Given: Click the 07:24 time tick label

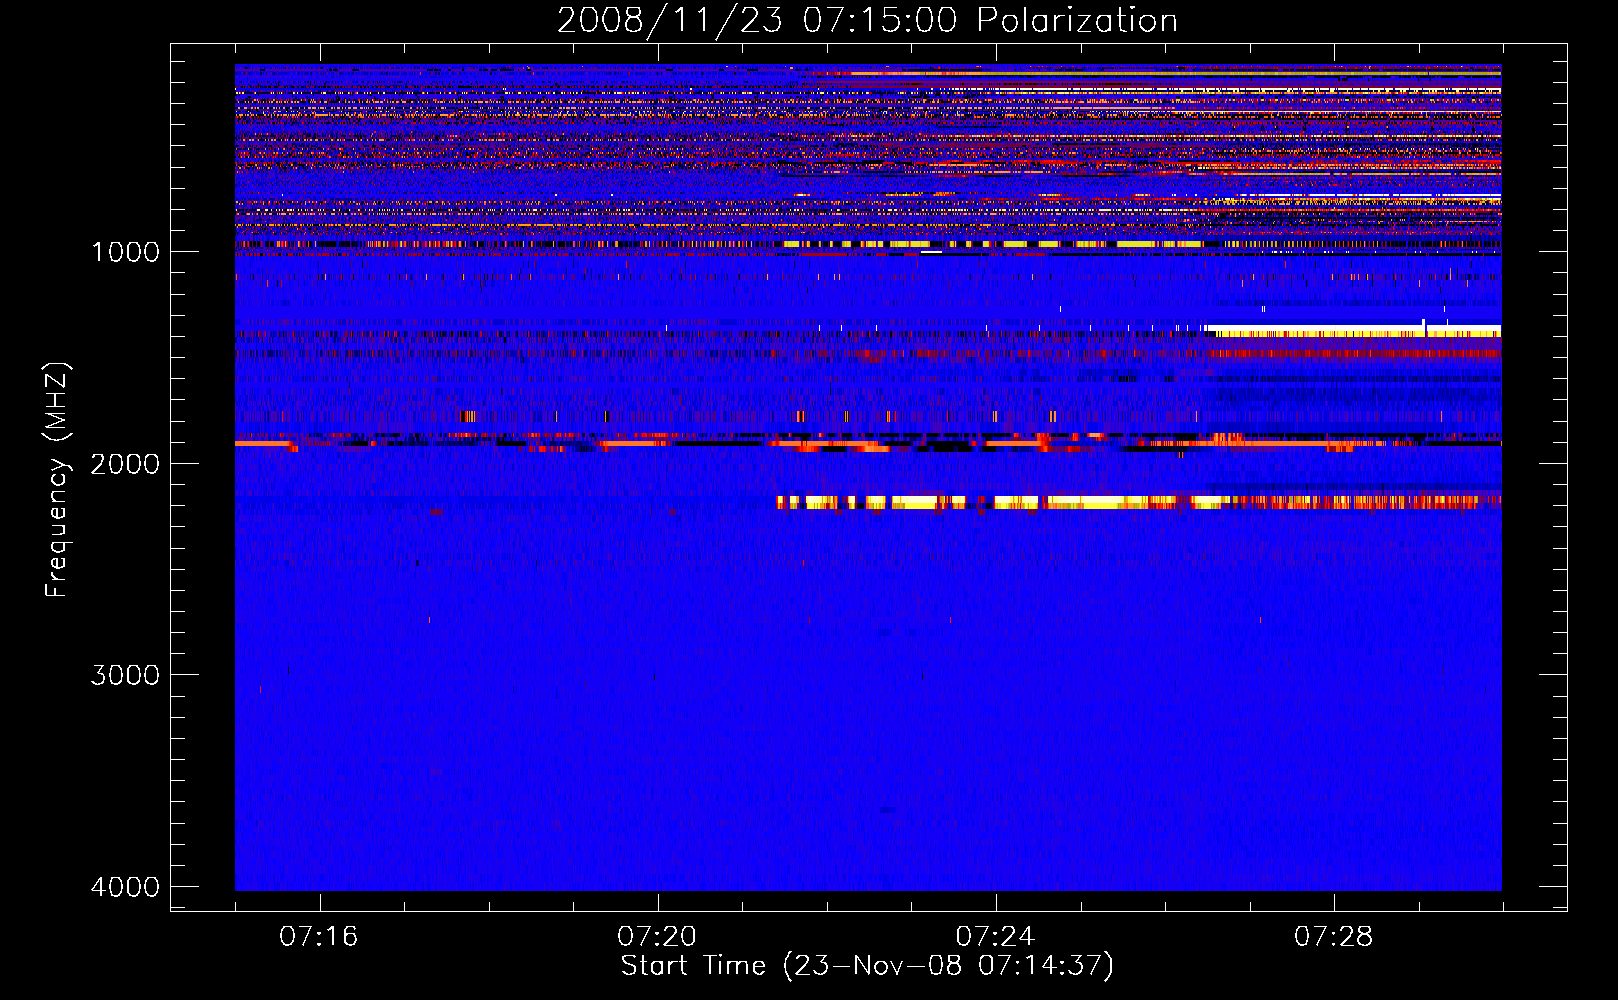Looking at the screenshot, I should tap(995, 937).
